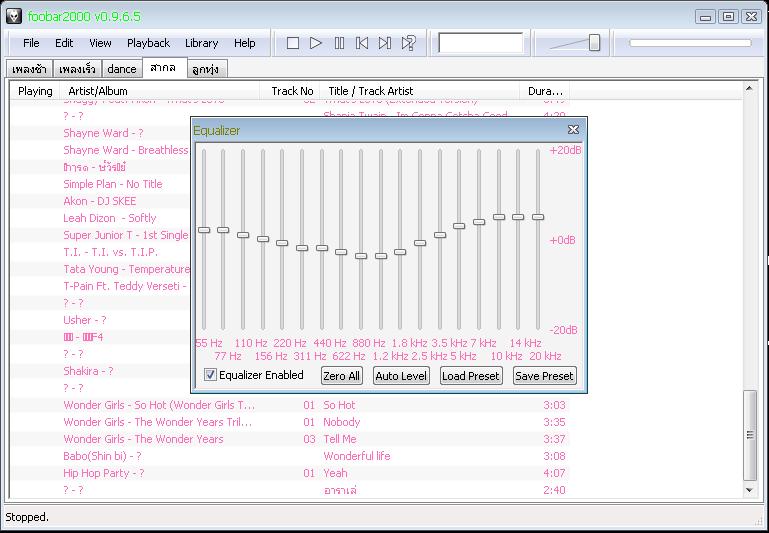Switch to the dance playlist tab

(x=122, y=69)
